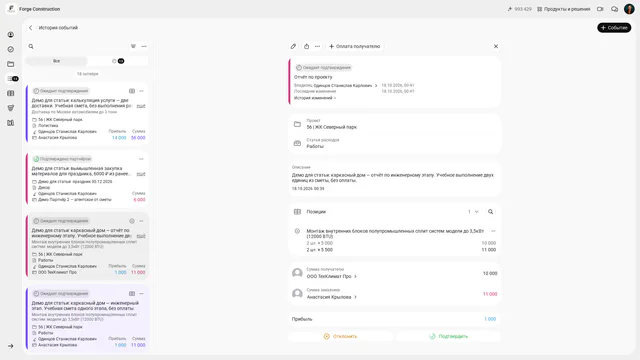The height and width of the screenshot is (360, 640).
Task: Open История изменений link
Action: (315, 98)
